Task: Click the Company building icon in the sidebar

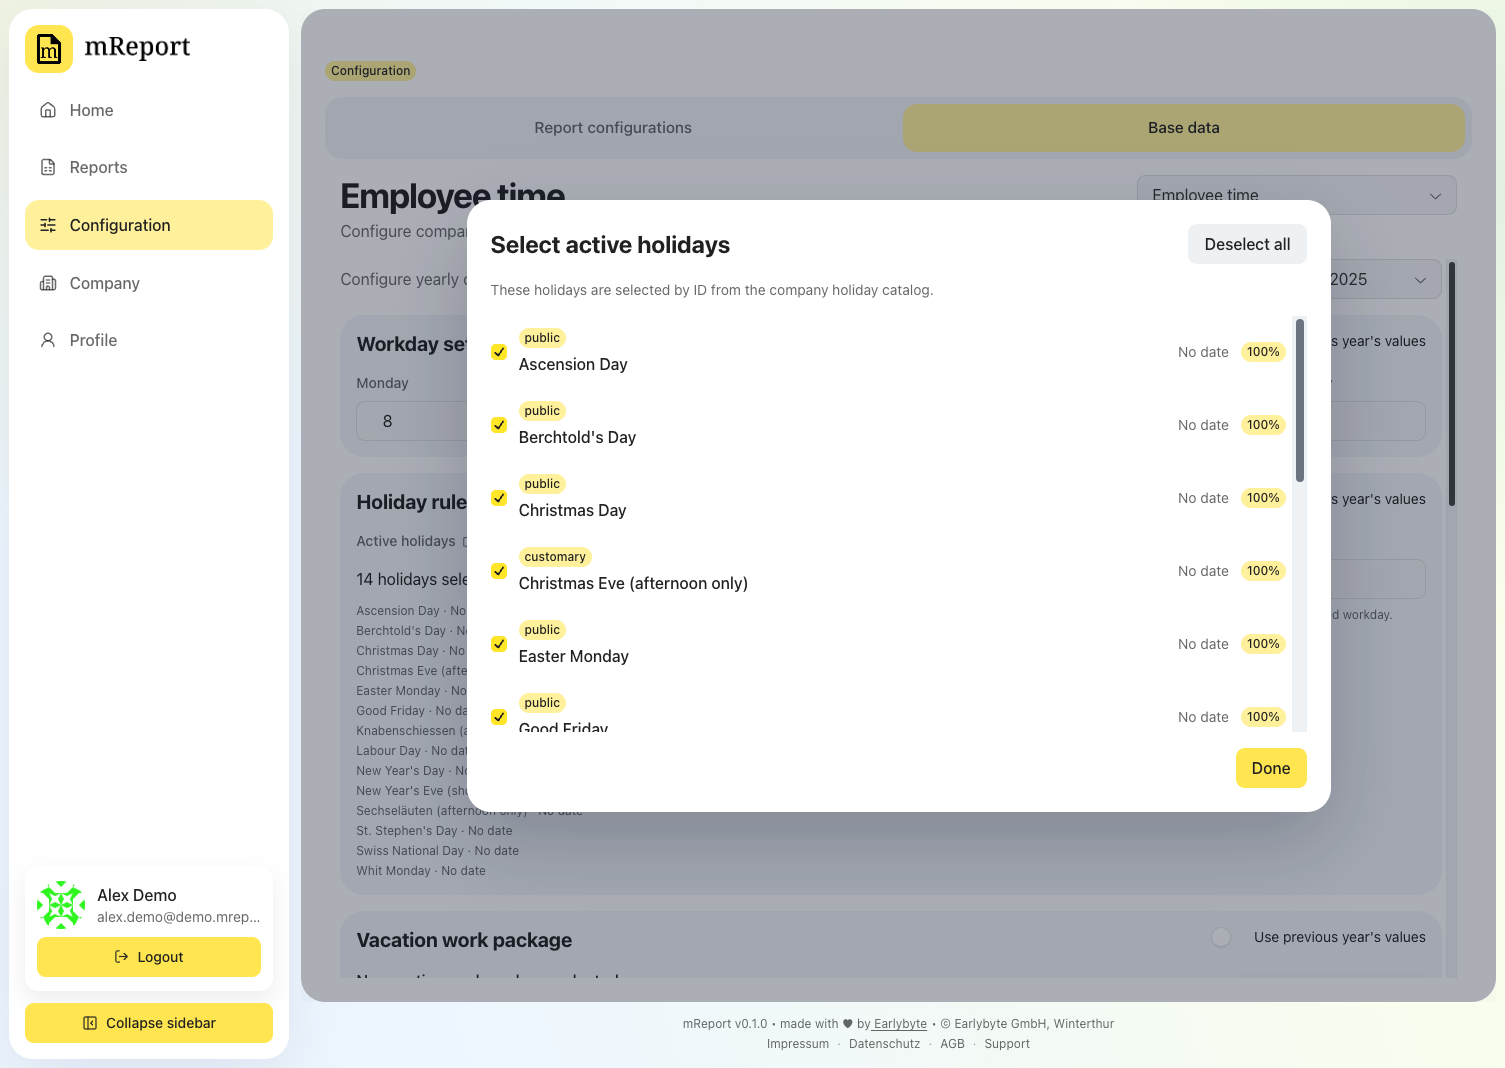Action: [48, 283]
